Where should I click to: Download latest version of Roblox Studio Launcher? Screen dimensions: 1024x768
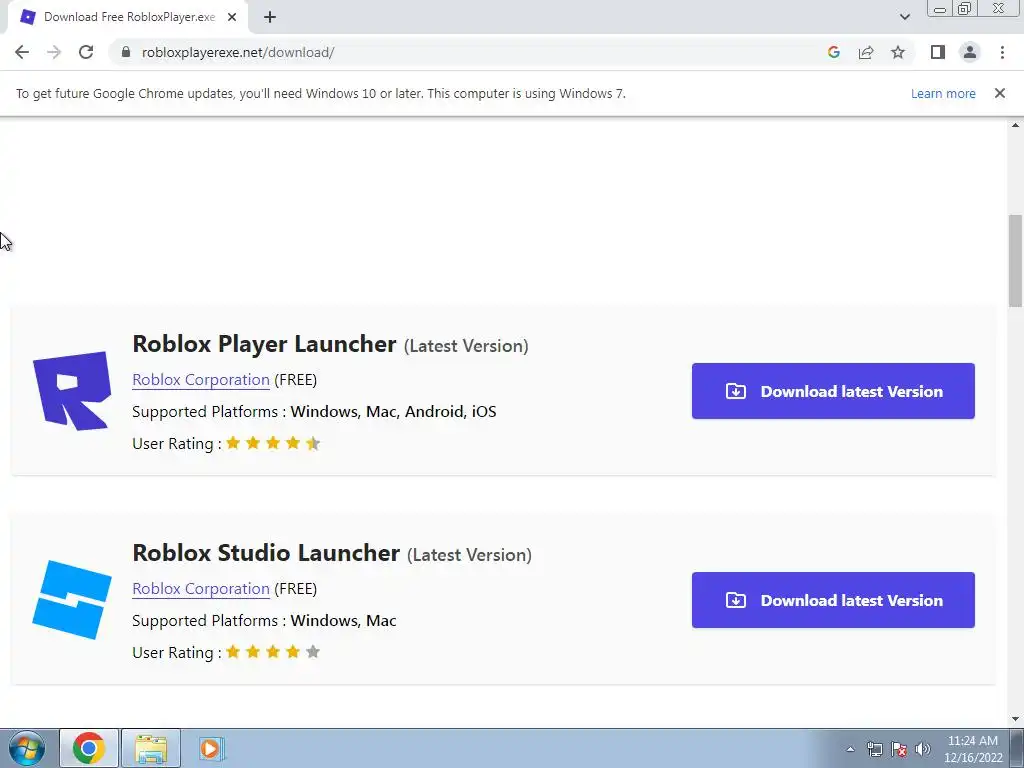point(833,600)
